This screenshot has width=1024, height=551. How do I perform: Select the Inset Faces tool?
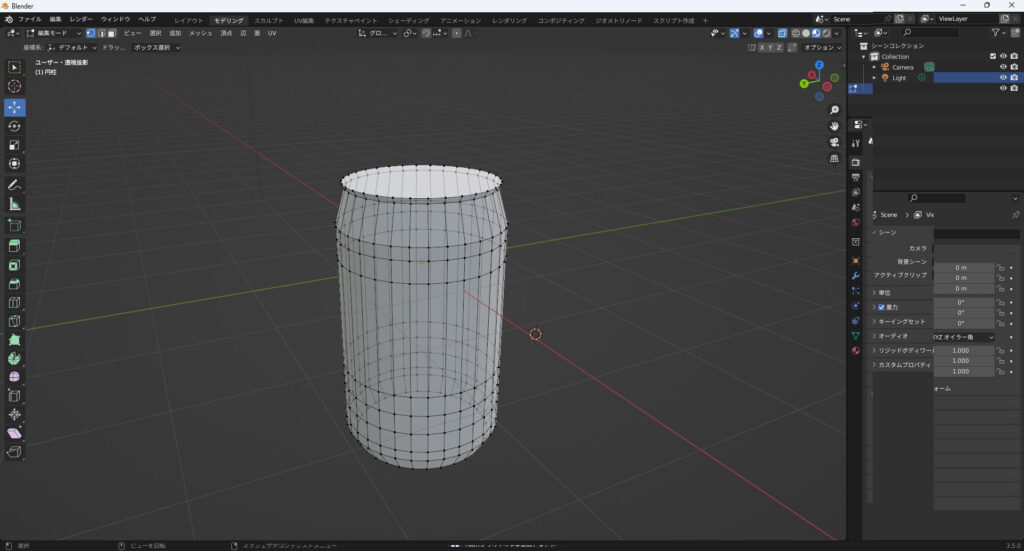[14, 265]
